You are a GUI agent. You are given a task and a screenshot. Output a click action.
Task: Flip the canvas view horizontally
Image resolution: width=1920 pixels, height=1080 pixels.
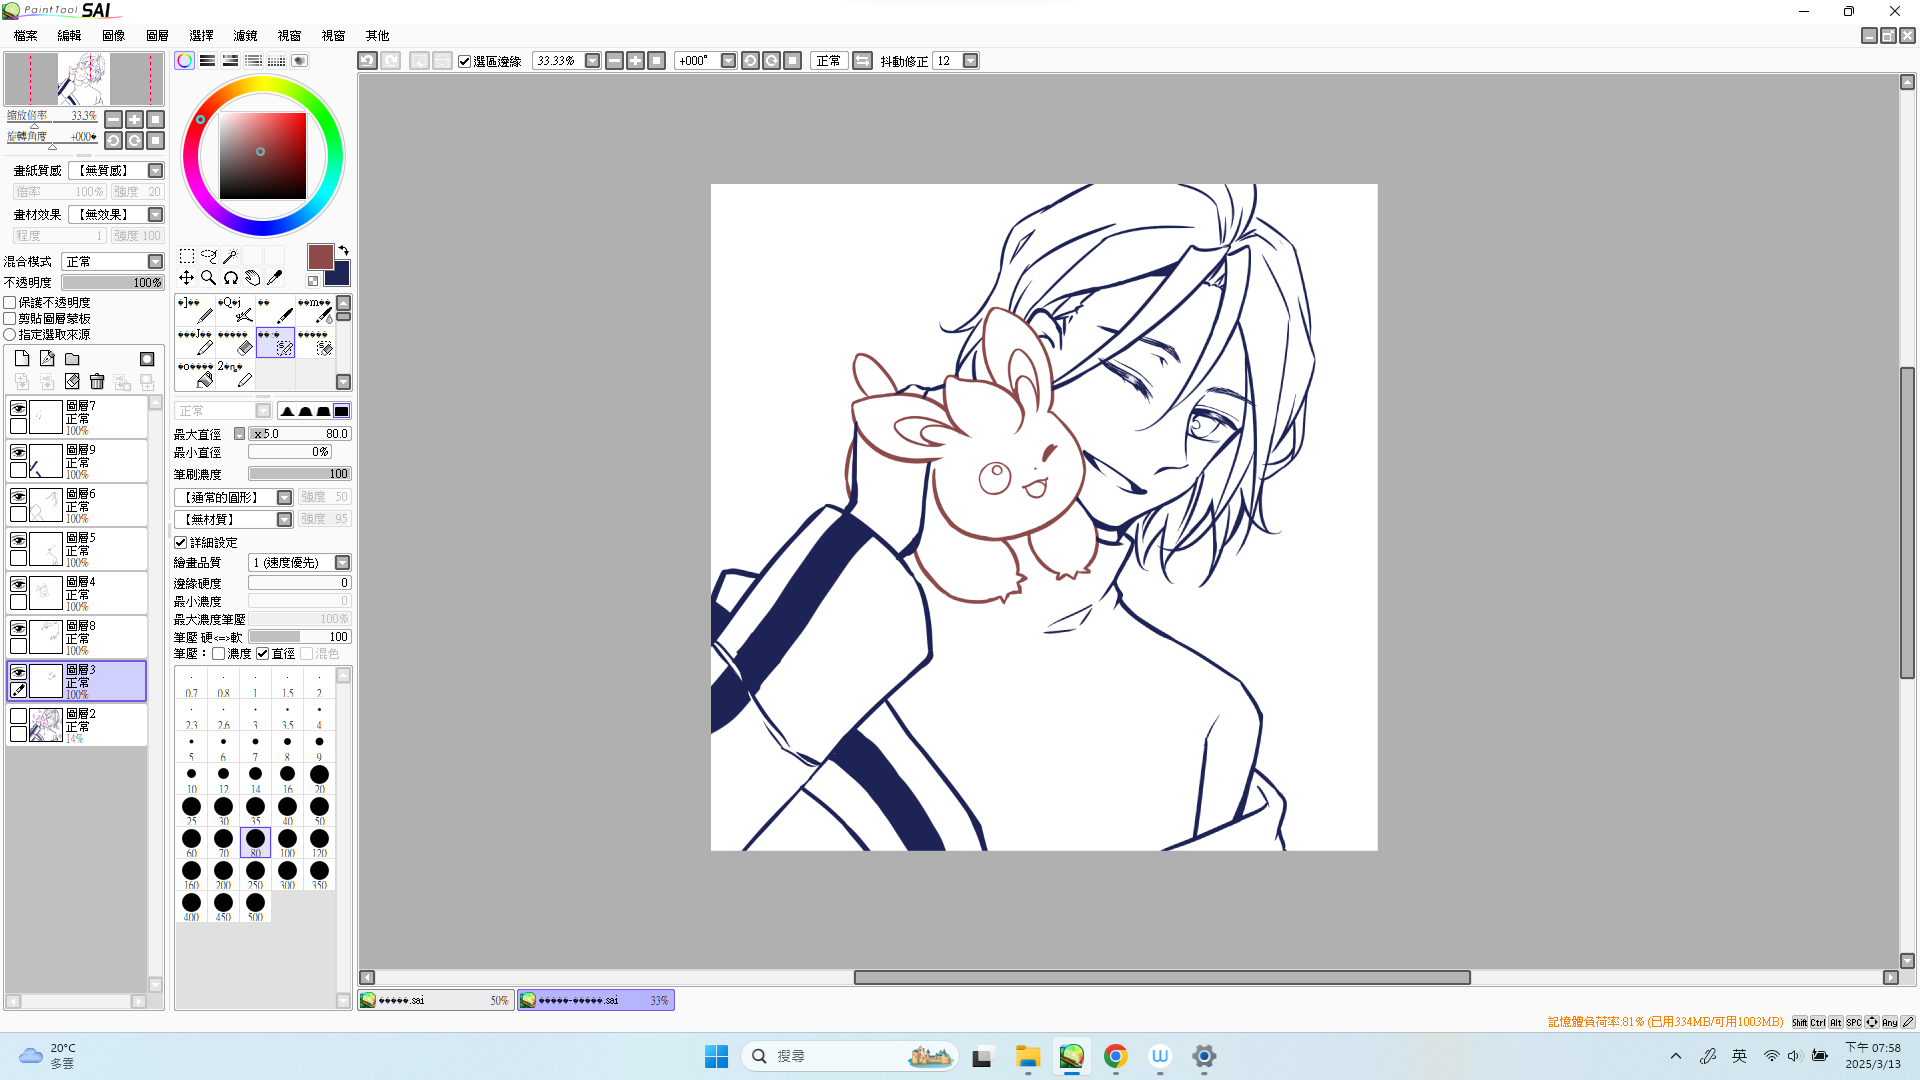tap(862, 61)
